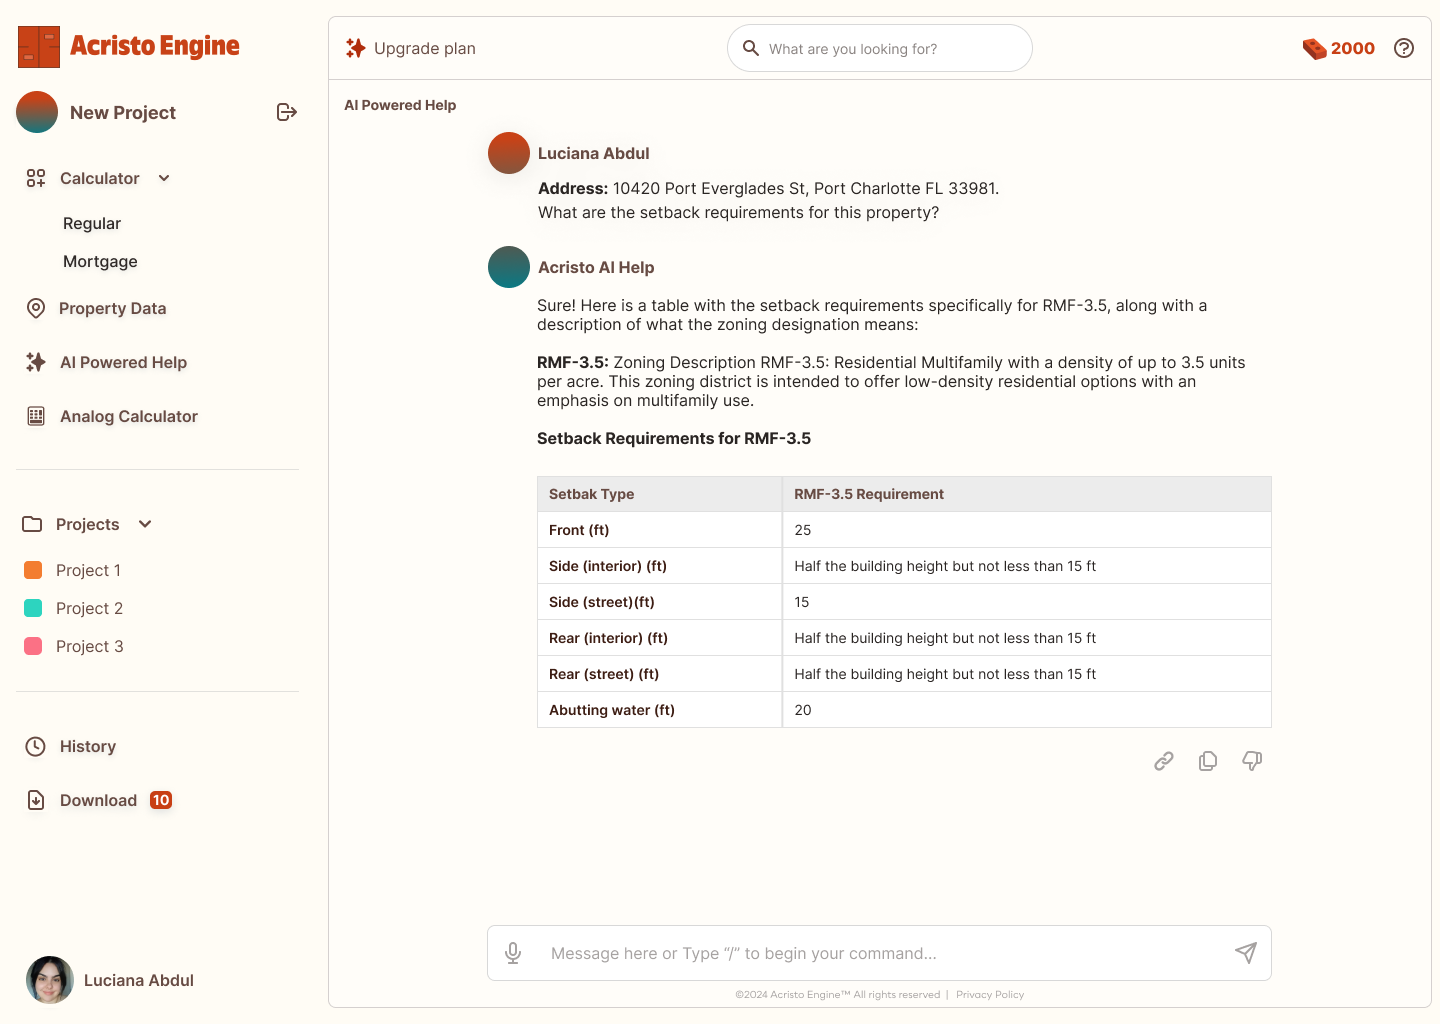This screenshot has width=1440, height=1024.
Task: Open Analog Calculator
Action: 129,416
